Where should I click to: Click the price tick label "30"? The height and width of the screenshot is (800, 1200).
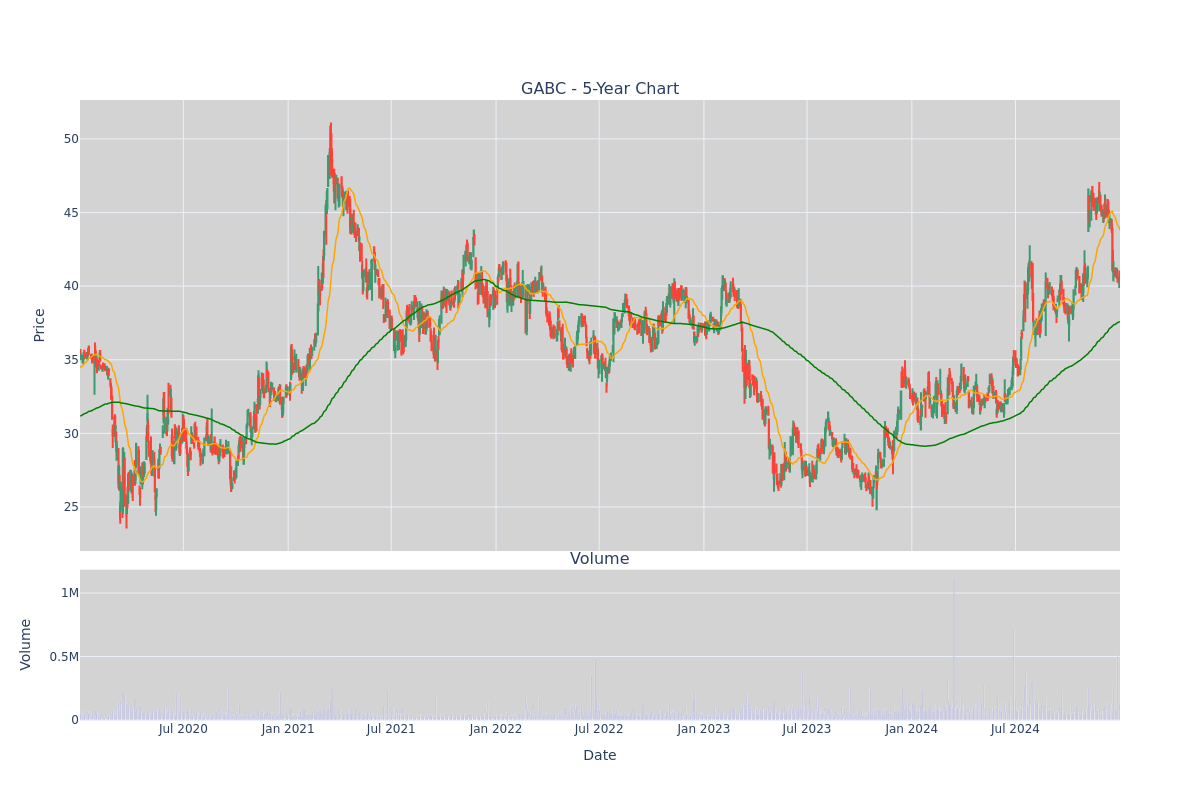pos(71,434)
